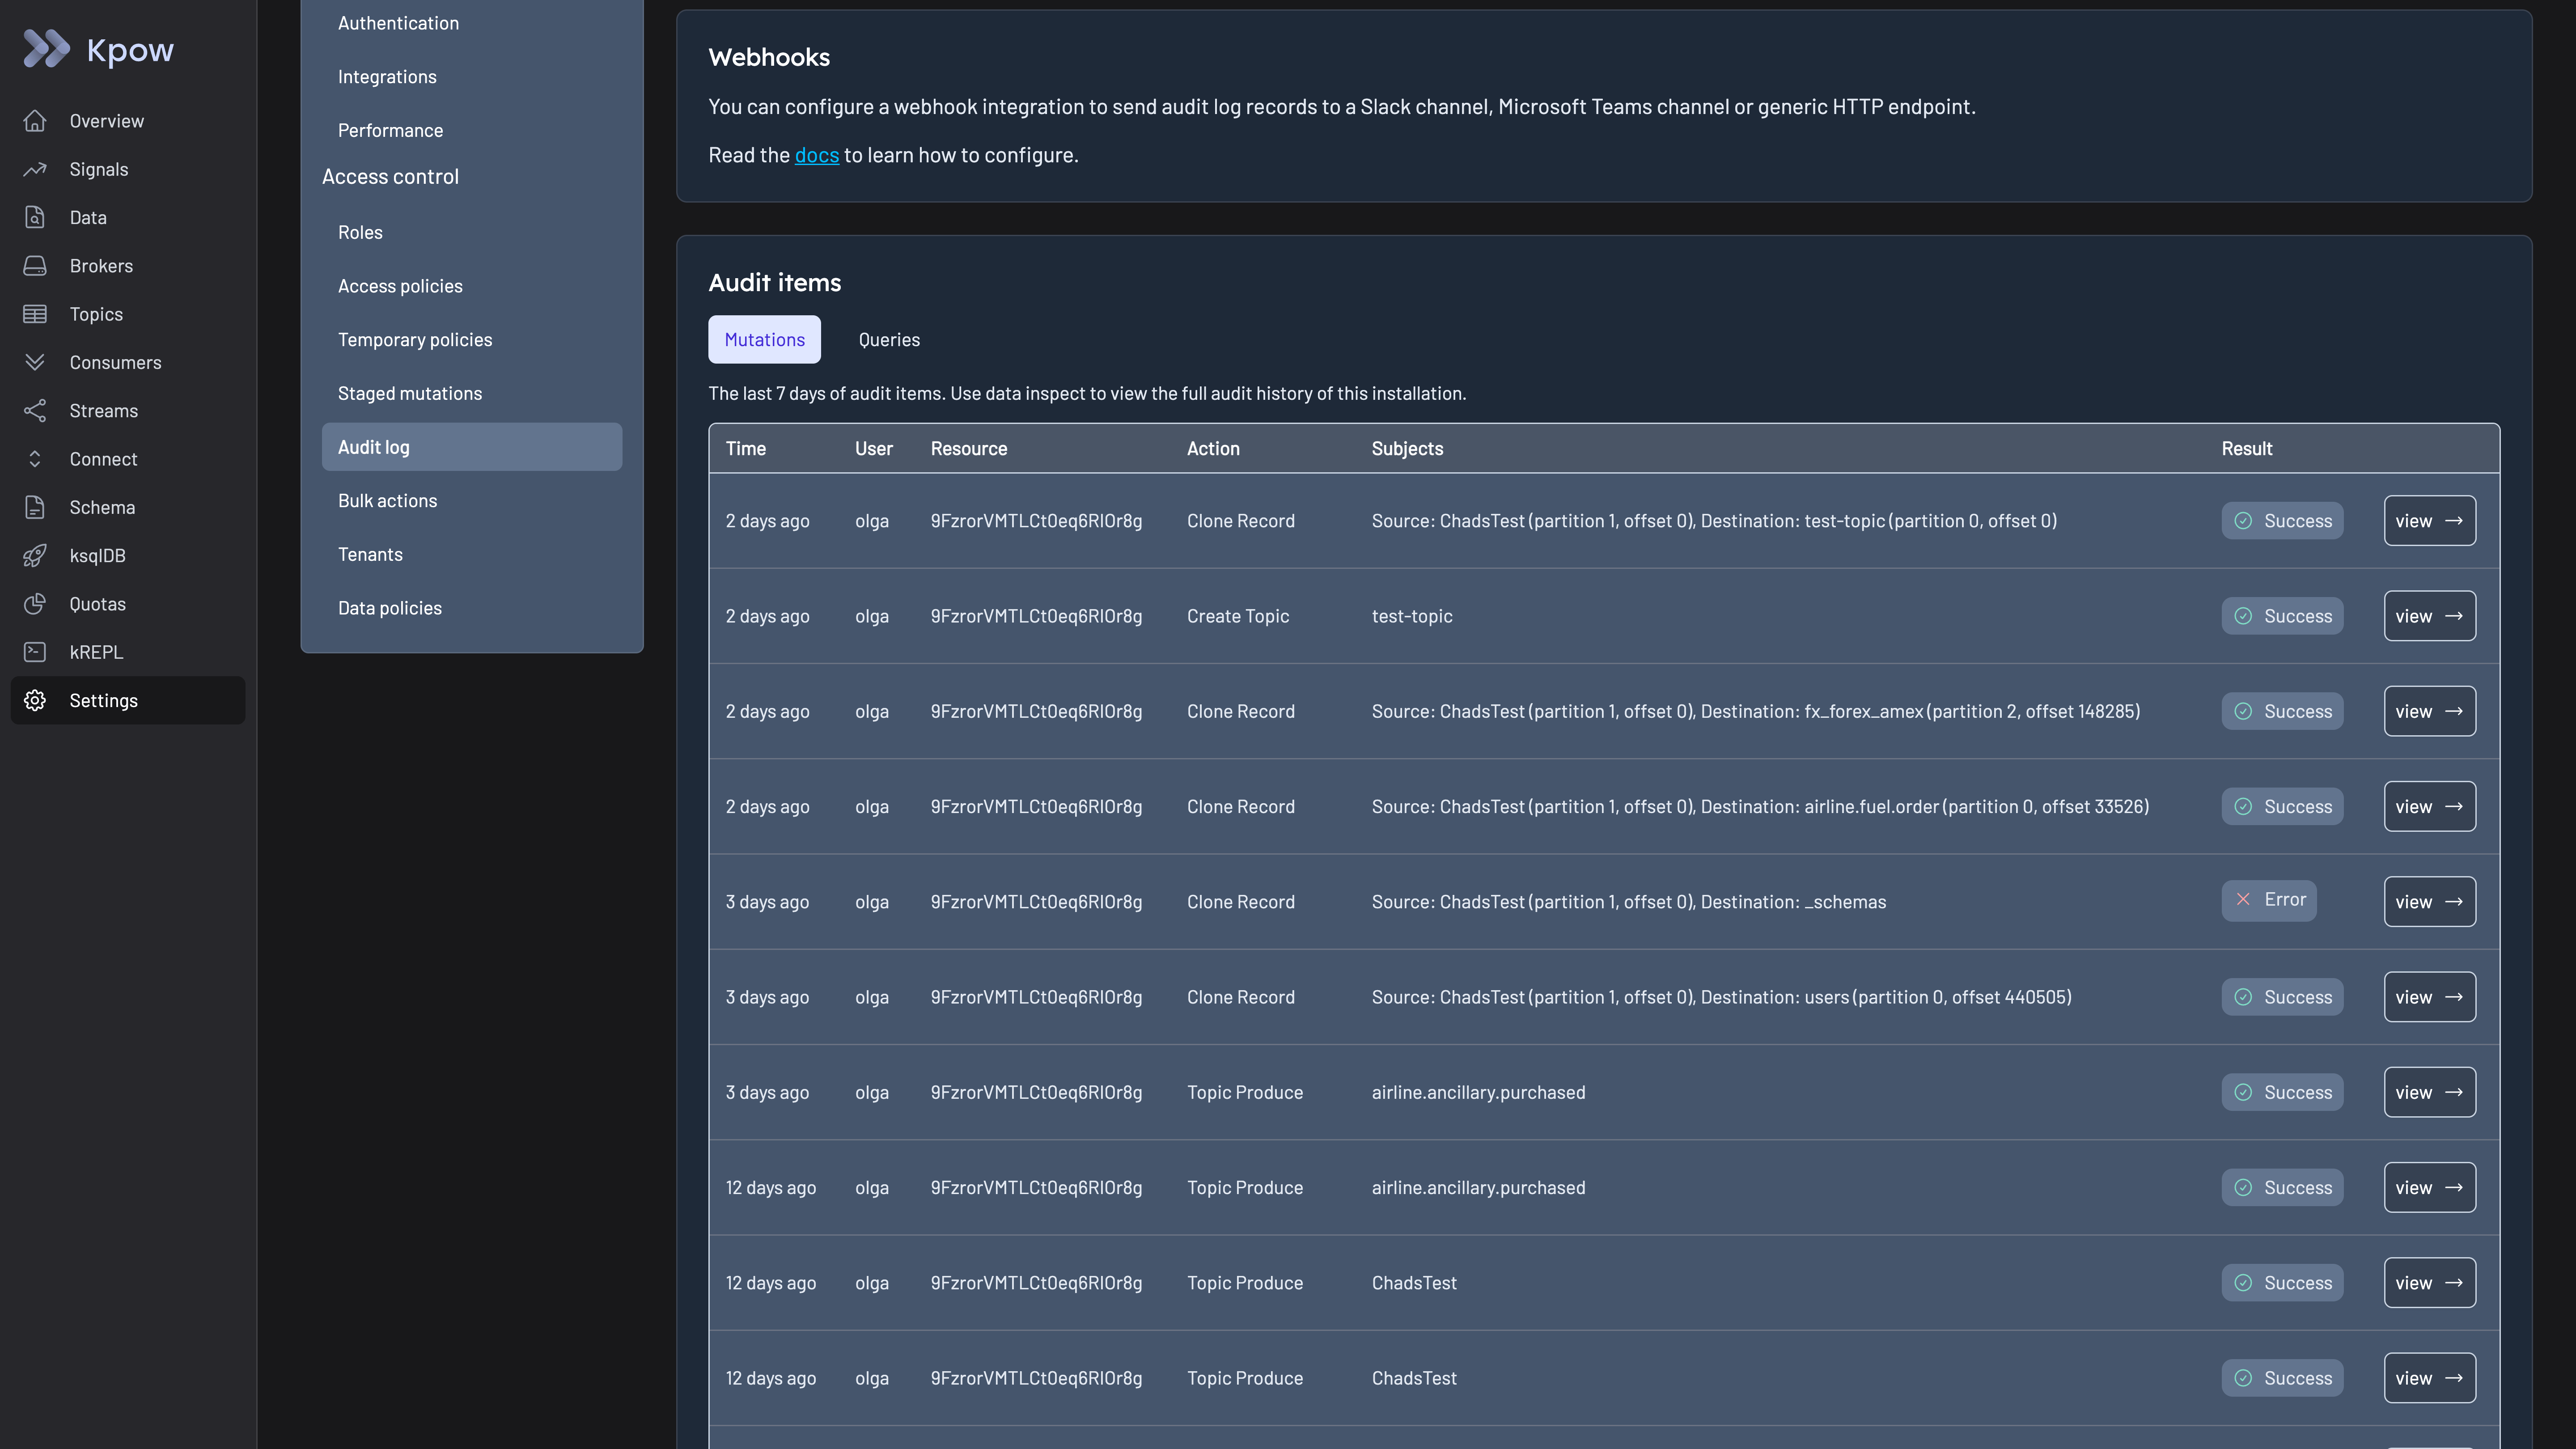
Task: Open Connect via the up-down arrows icon
Action: click(35, 459)
